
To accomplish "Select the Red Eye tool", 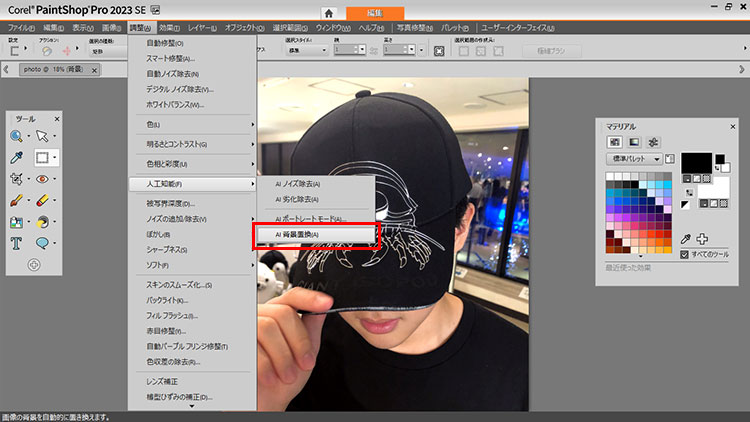I will pyautogui.click(x=43, y=179).
